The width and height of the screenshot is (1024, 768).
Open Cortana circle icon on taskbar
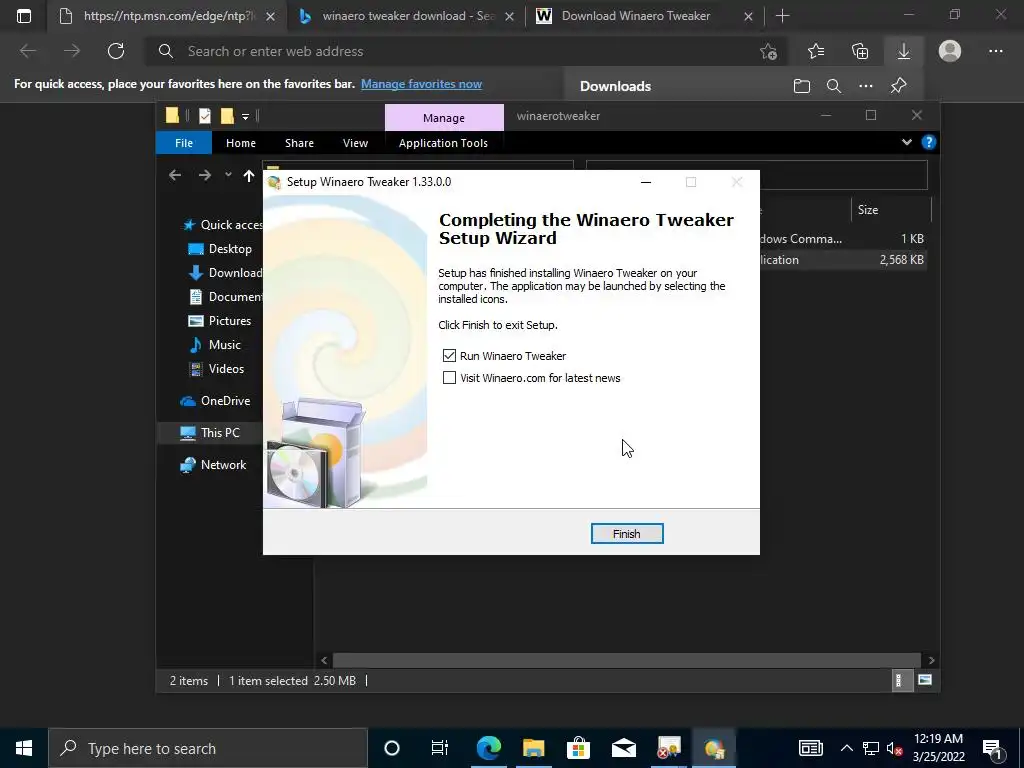coord(392,748)
